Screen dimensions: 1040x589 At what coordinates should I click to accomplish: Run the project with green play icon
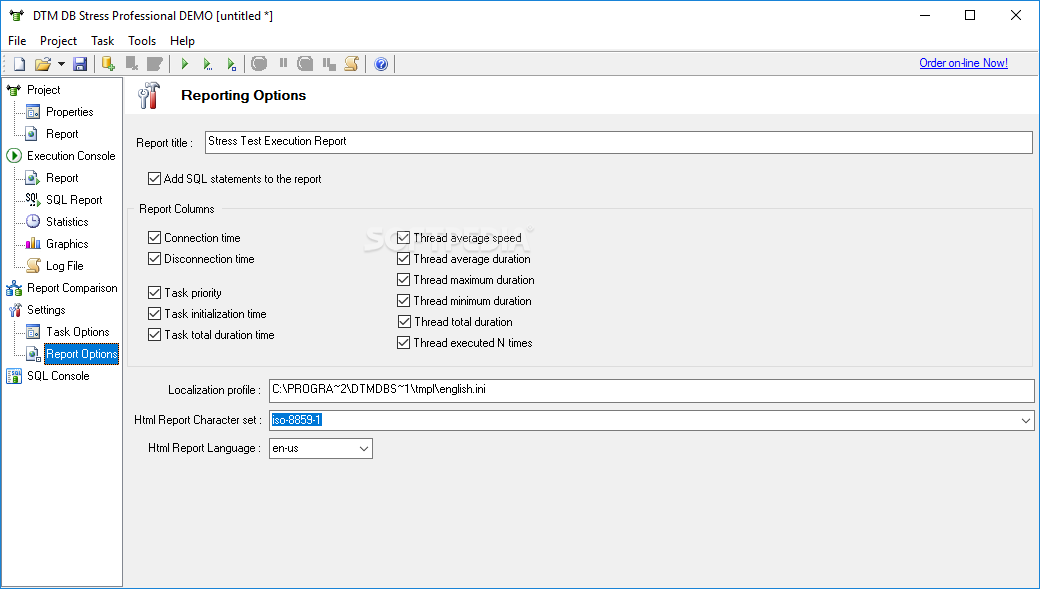click(185, 64)
